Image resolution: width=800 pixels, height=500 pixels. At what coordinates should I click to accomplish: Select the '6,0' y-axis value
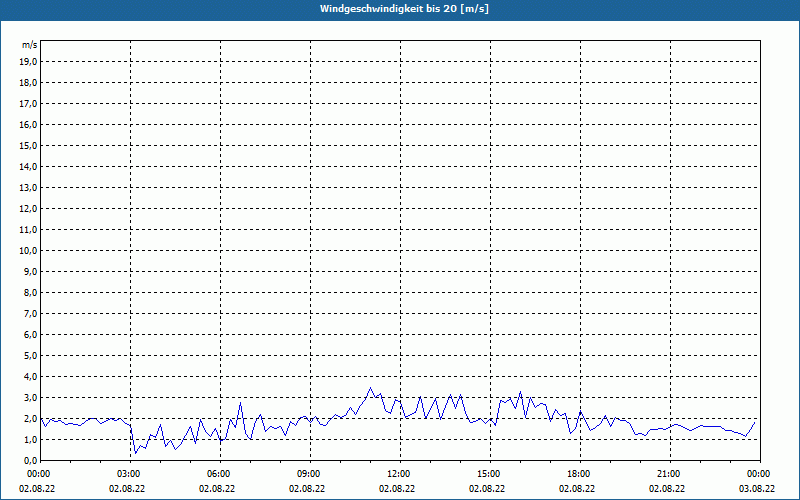[x=30, y=335]
